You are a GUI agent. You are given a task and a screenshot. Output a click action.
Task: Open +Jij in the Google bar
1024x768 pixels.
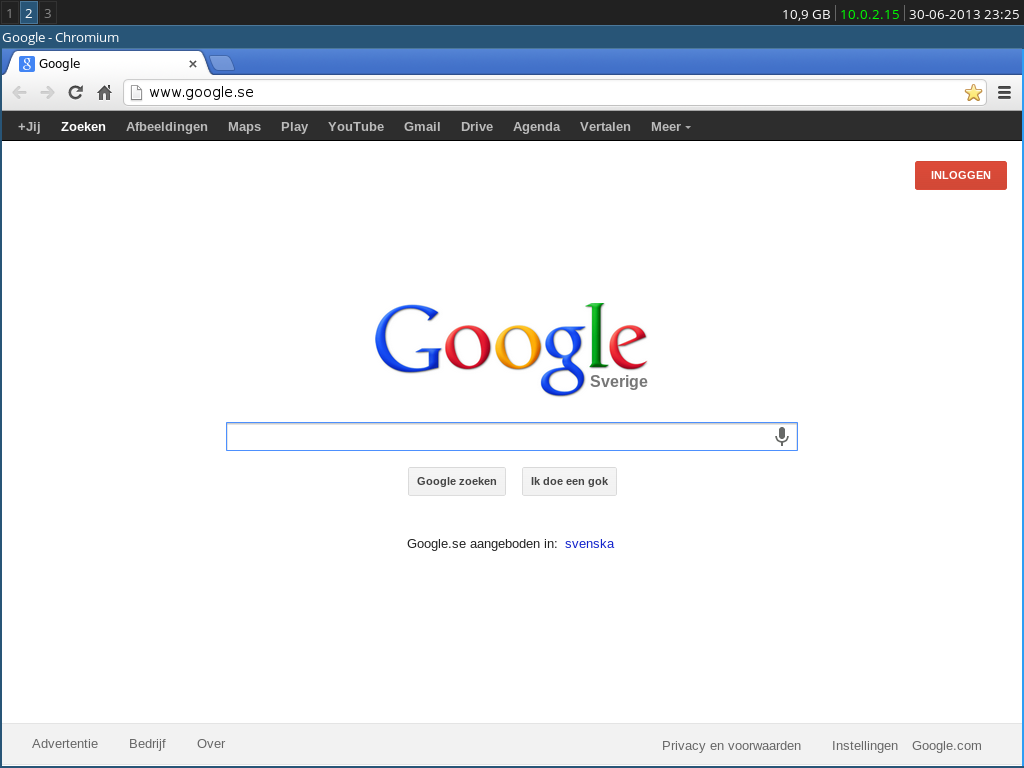29,127
